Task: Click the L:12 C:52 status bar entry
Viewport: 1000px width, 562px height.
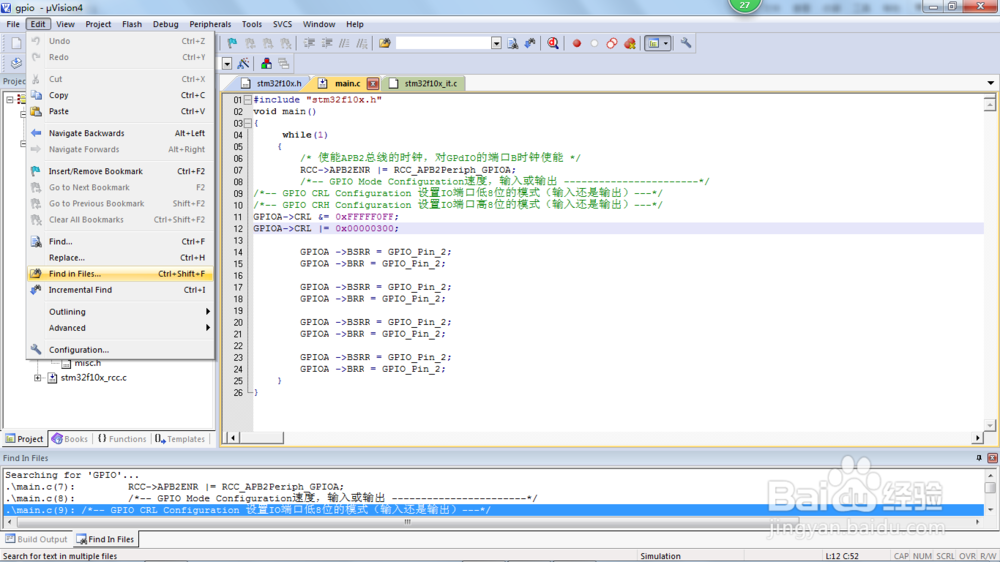Action: pos(842,556)
